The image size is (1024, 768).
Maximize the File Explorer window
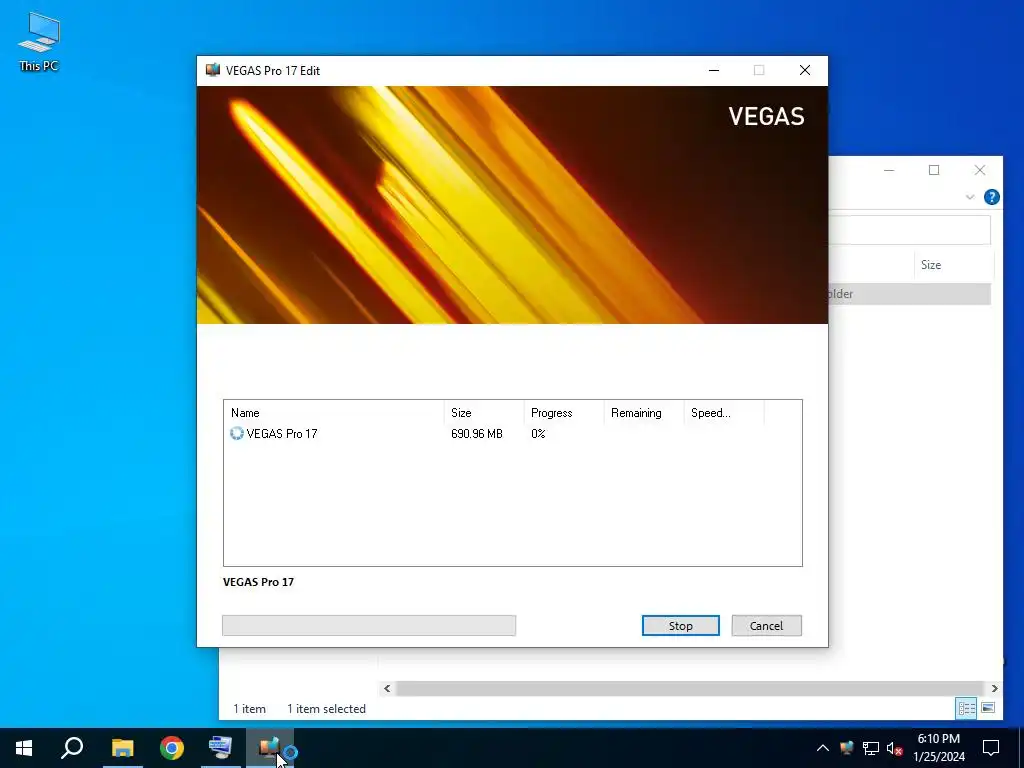click(x=934, y=170)
